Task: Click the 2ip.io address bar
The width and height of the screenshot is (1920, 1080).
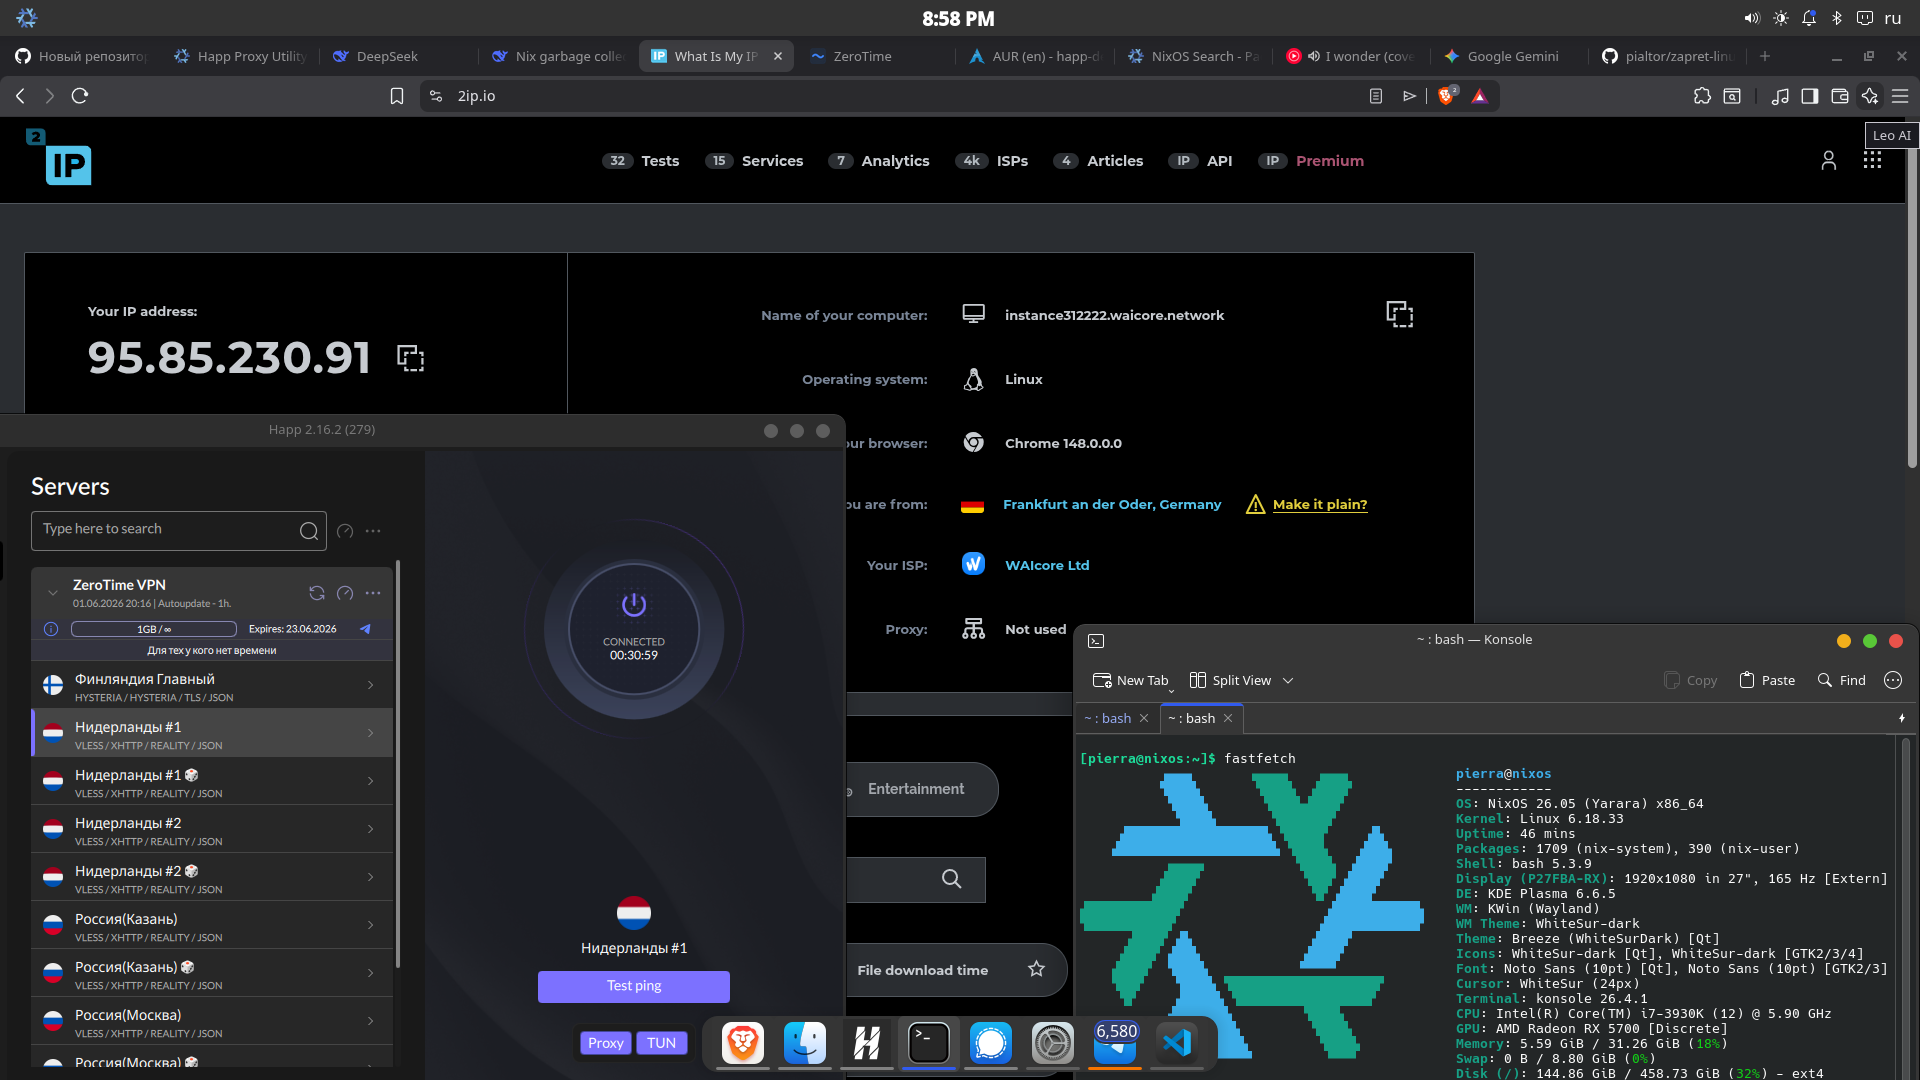Action: point(900,96)
